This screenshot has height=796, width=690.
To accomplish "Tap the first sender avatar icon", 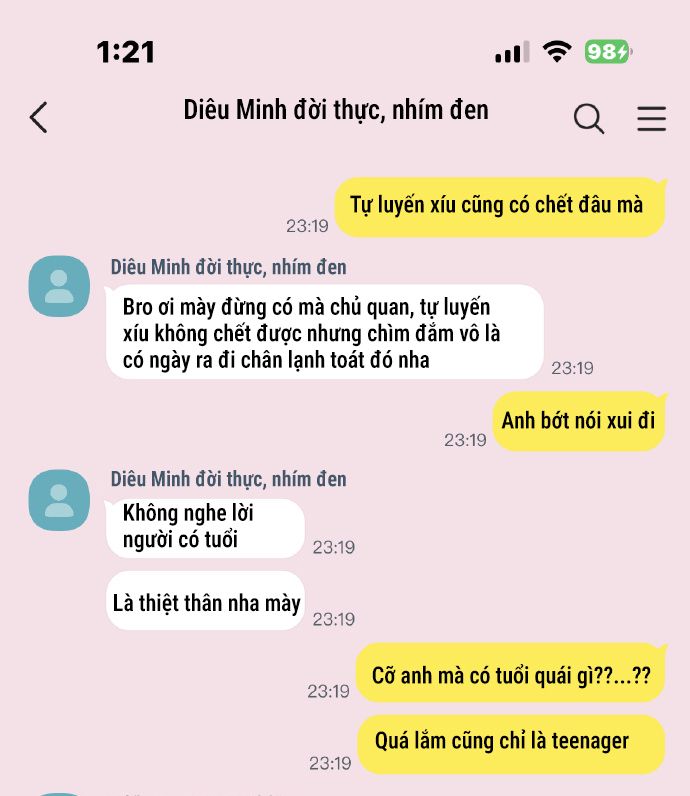I will (59, 286).
